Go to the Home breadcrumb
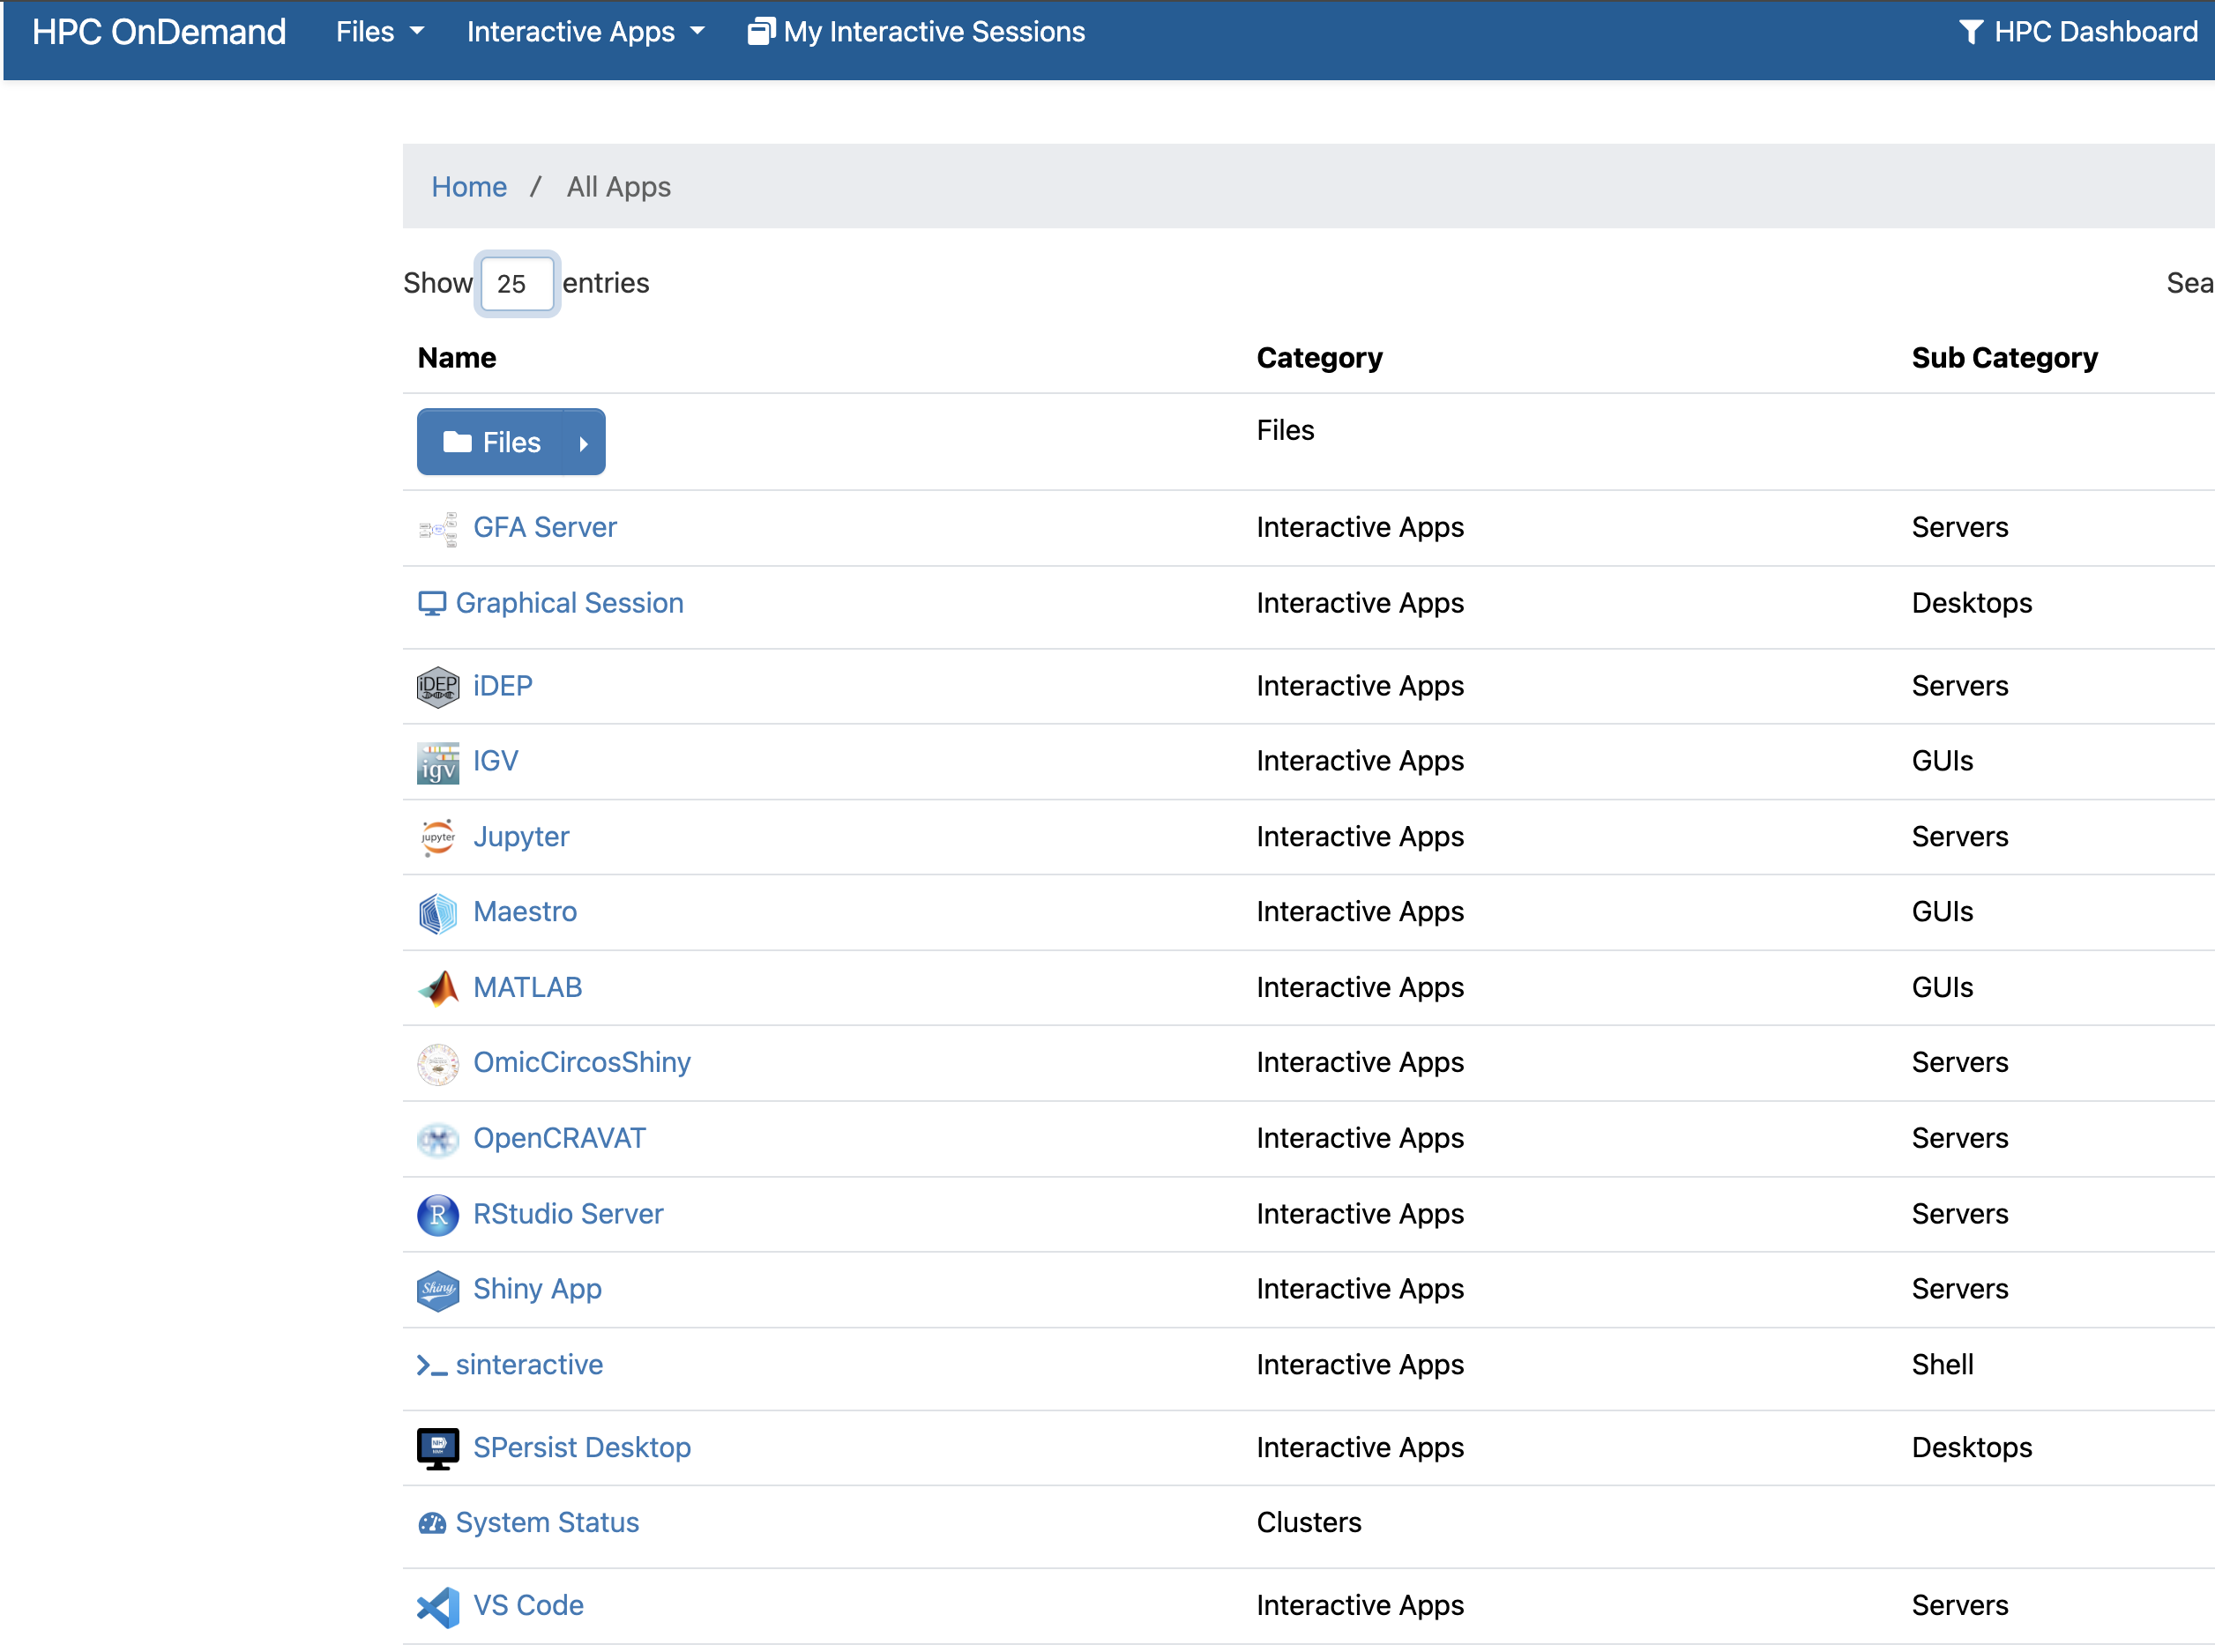This screenshot has width=2215, height=1652. pos(469,187)
